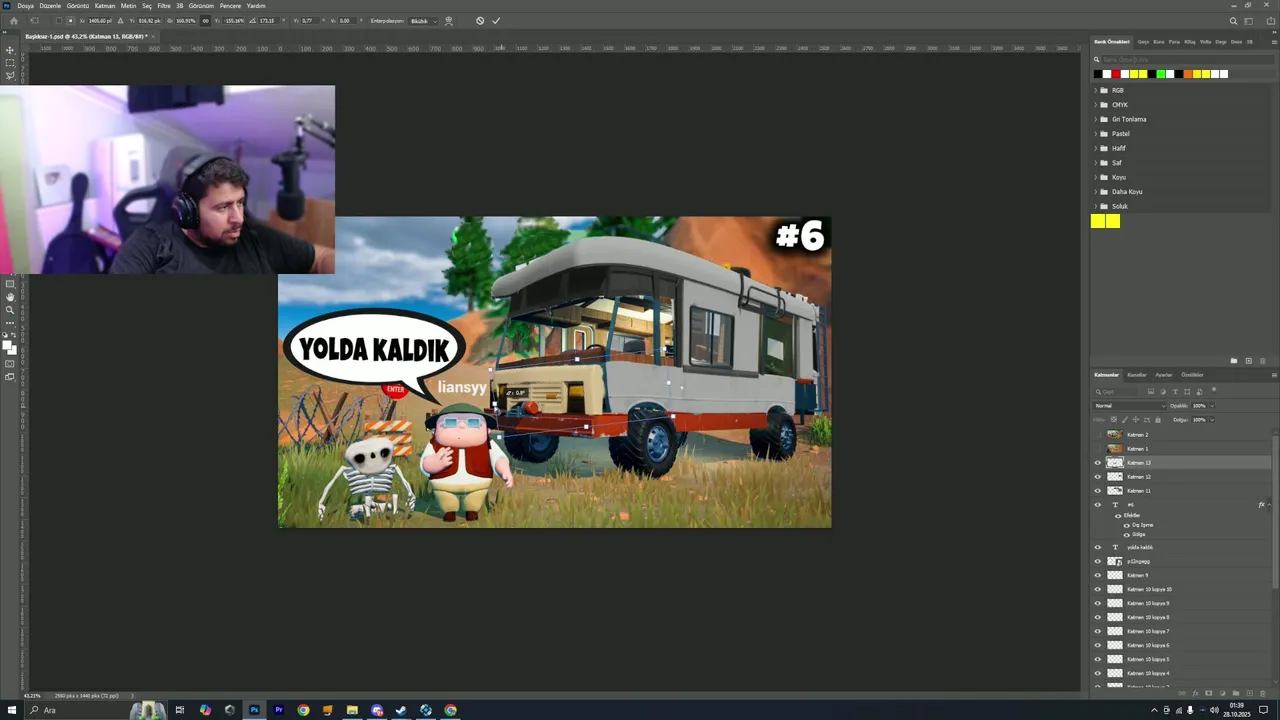Delete swatch trash icon in swatches panel
The image size is (1280, 720).
click(1262, 361)
